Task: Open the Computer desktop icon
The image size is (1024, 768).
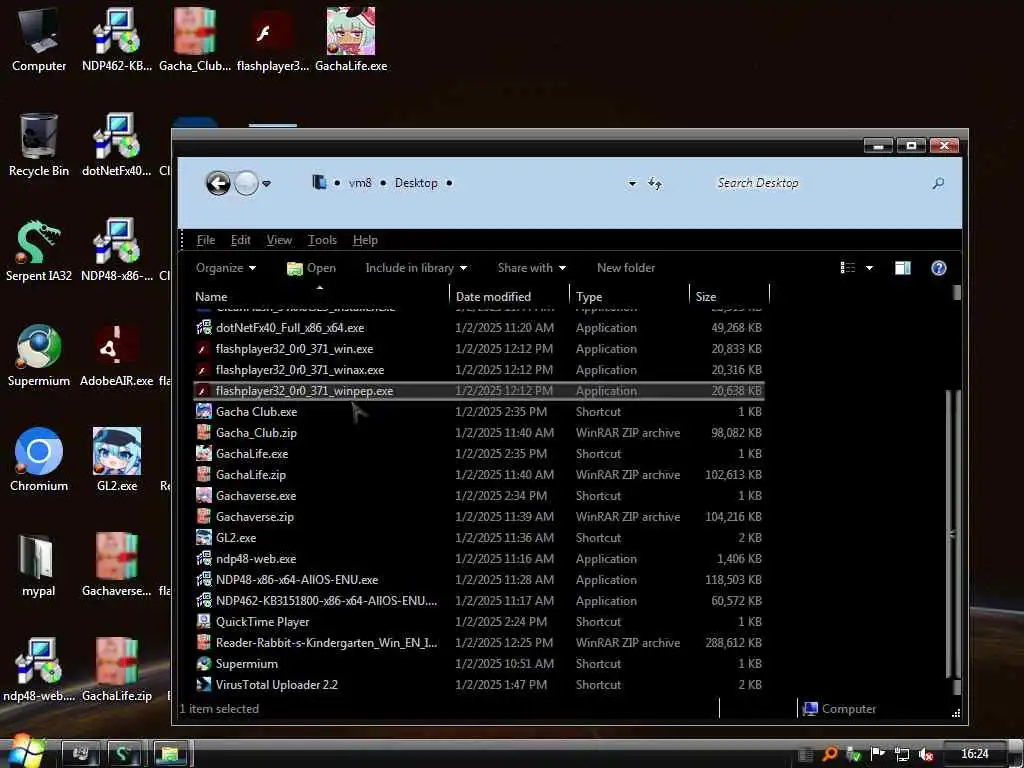Action: tap(39, 39)
